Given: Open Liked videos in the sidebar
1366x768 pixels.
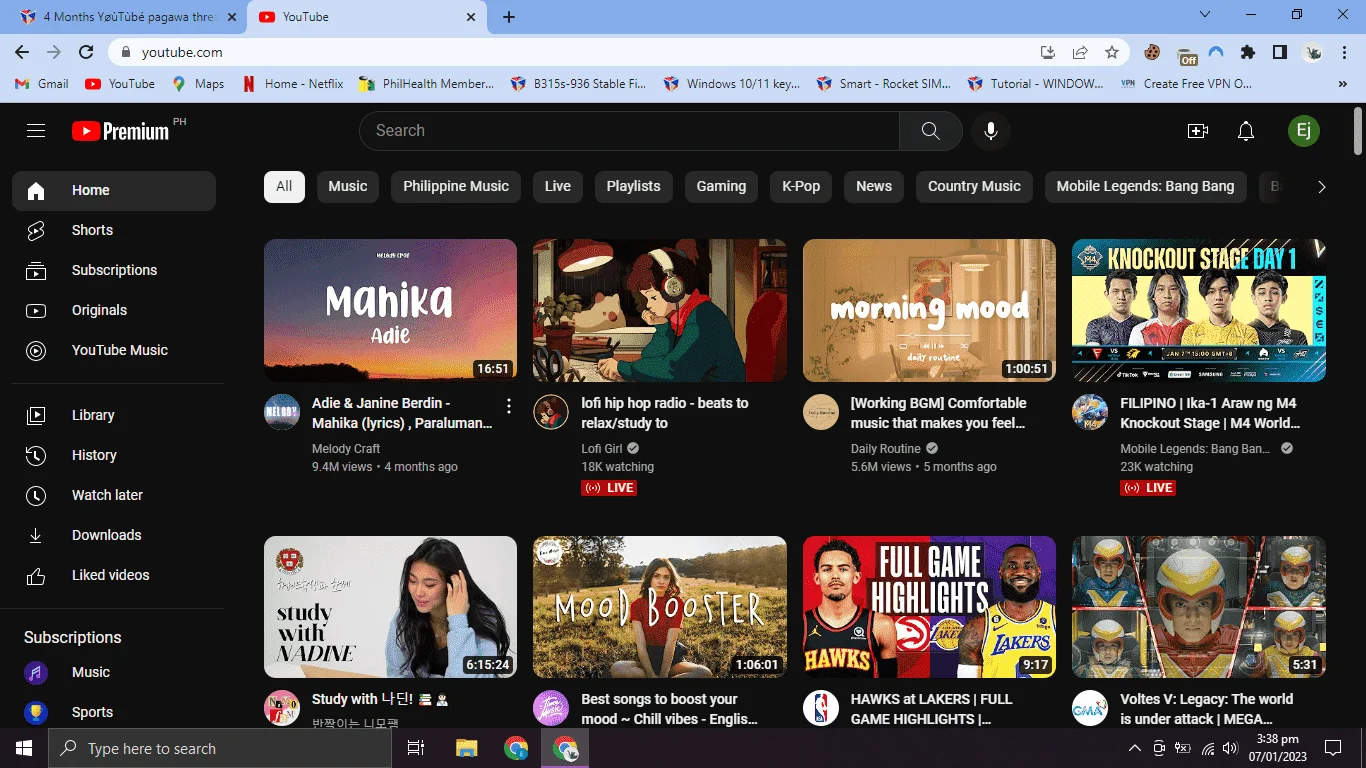Looking at the screenshot, I should tap(114, 575).
